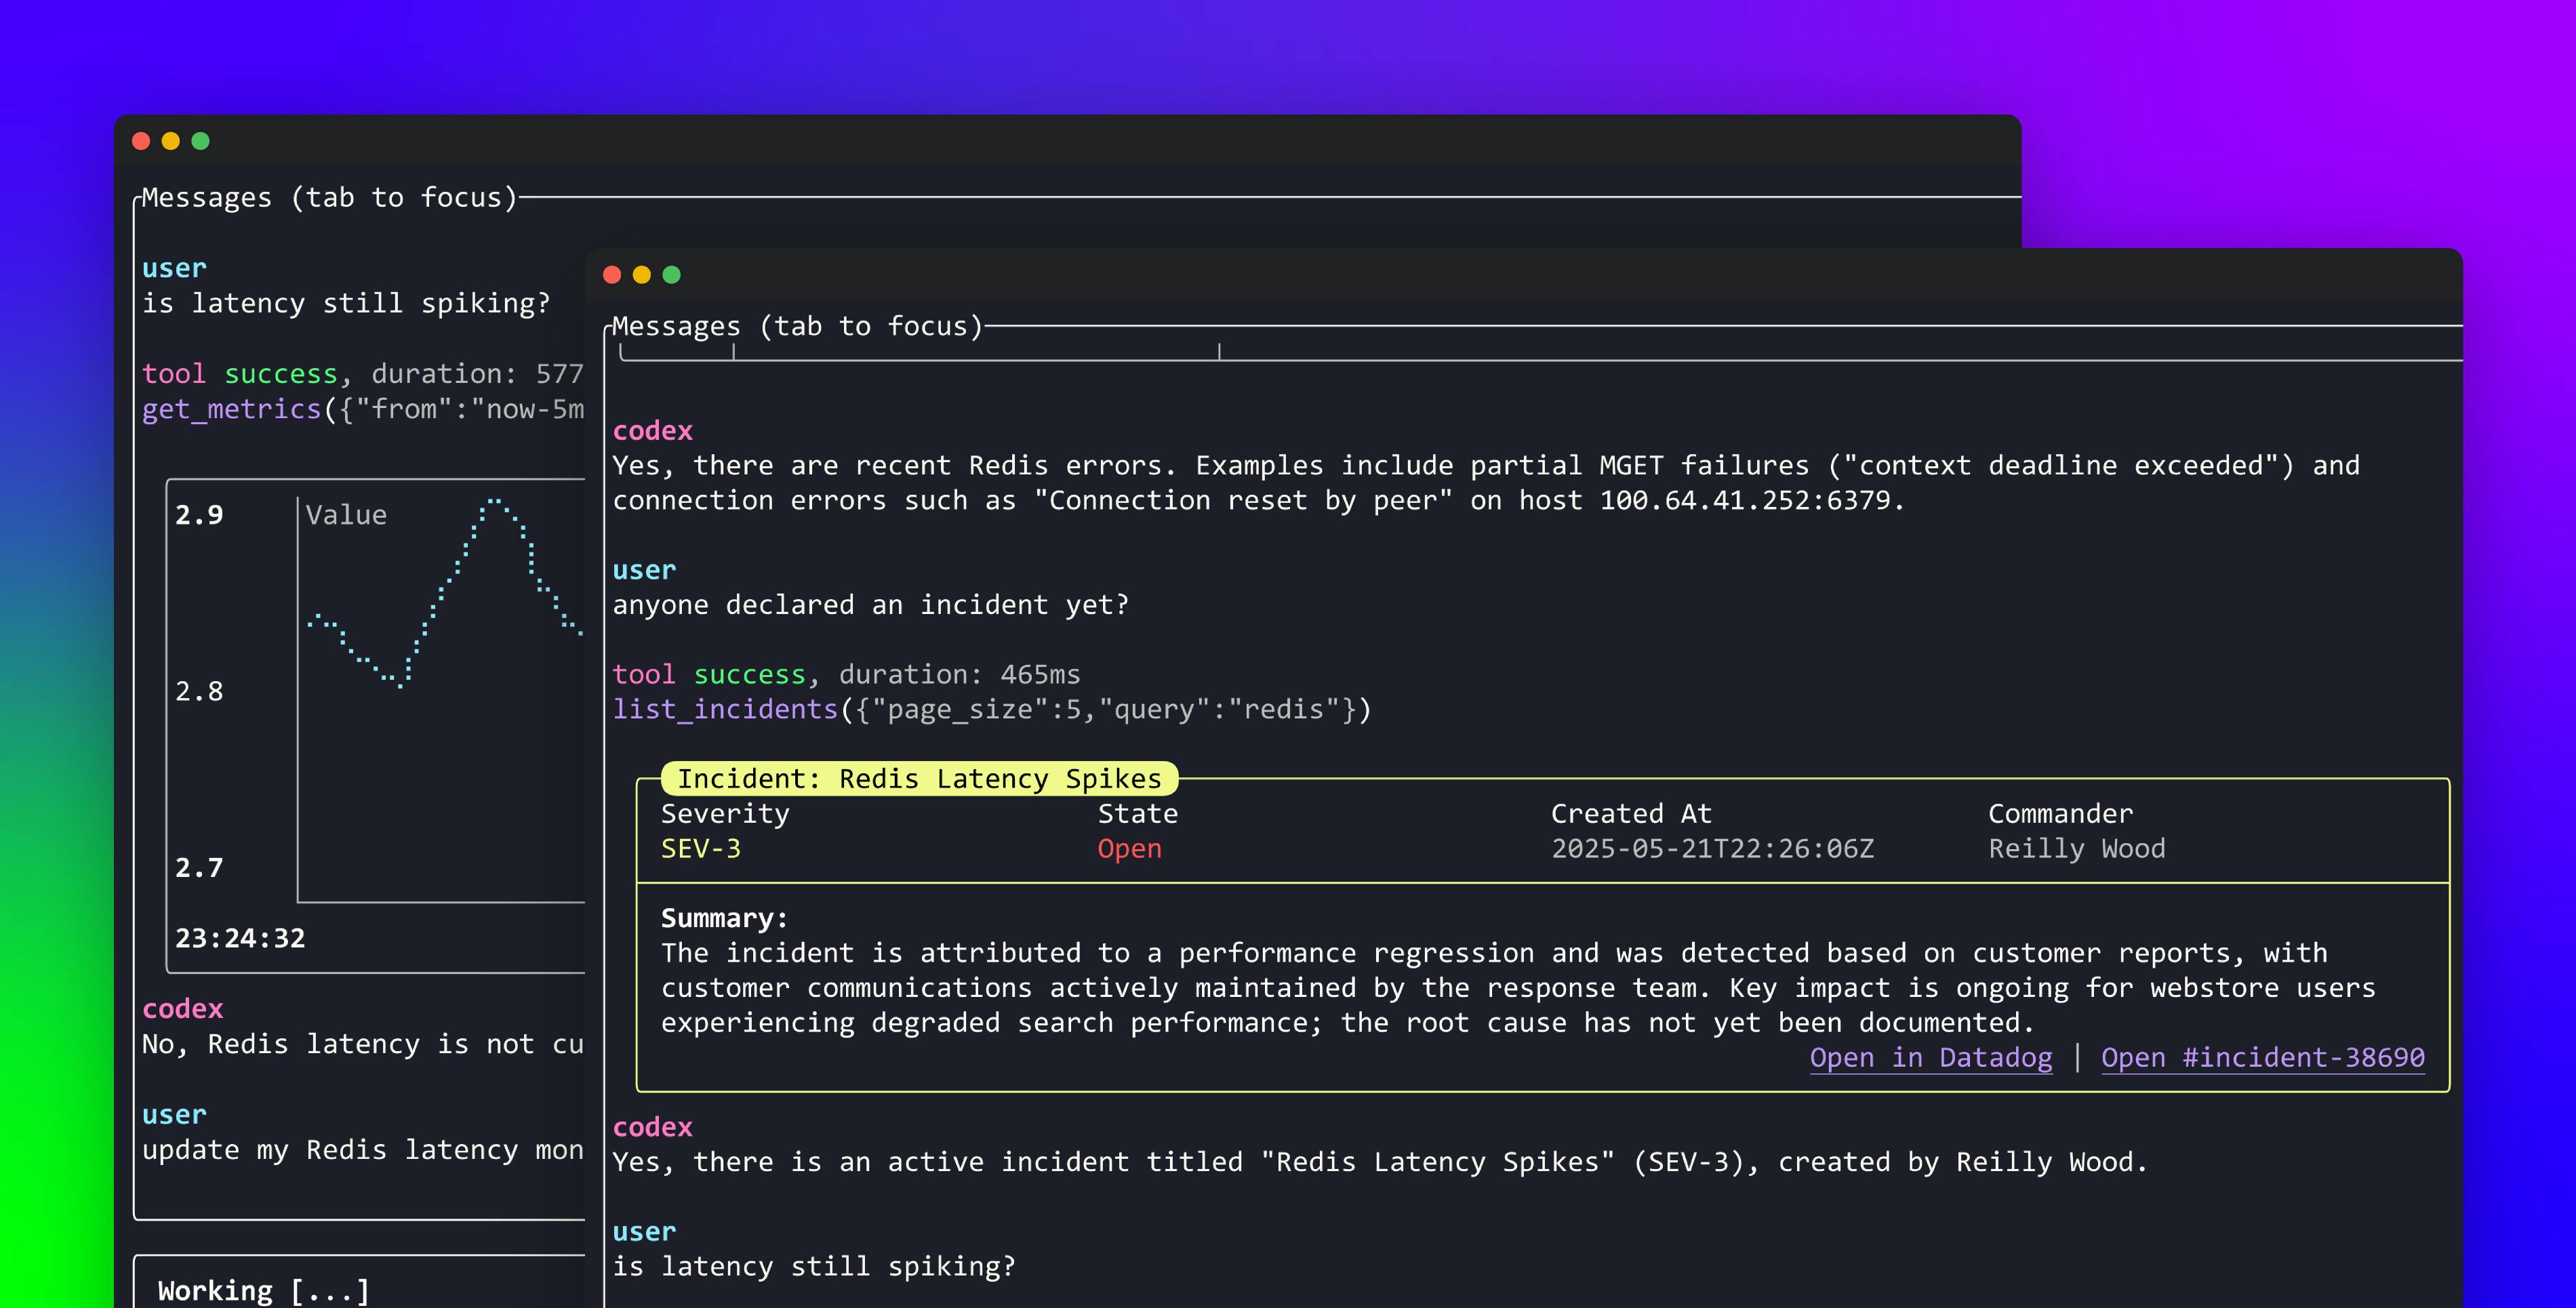Select the timestamp 23:24:32 under the chart
2576x1308 pixels.
tap(241, 937)
